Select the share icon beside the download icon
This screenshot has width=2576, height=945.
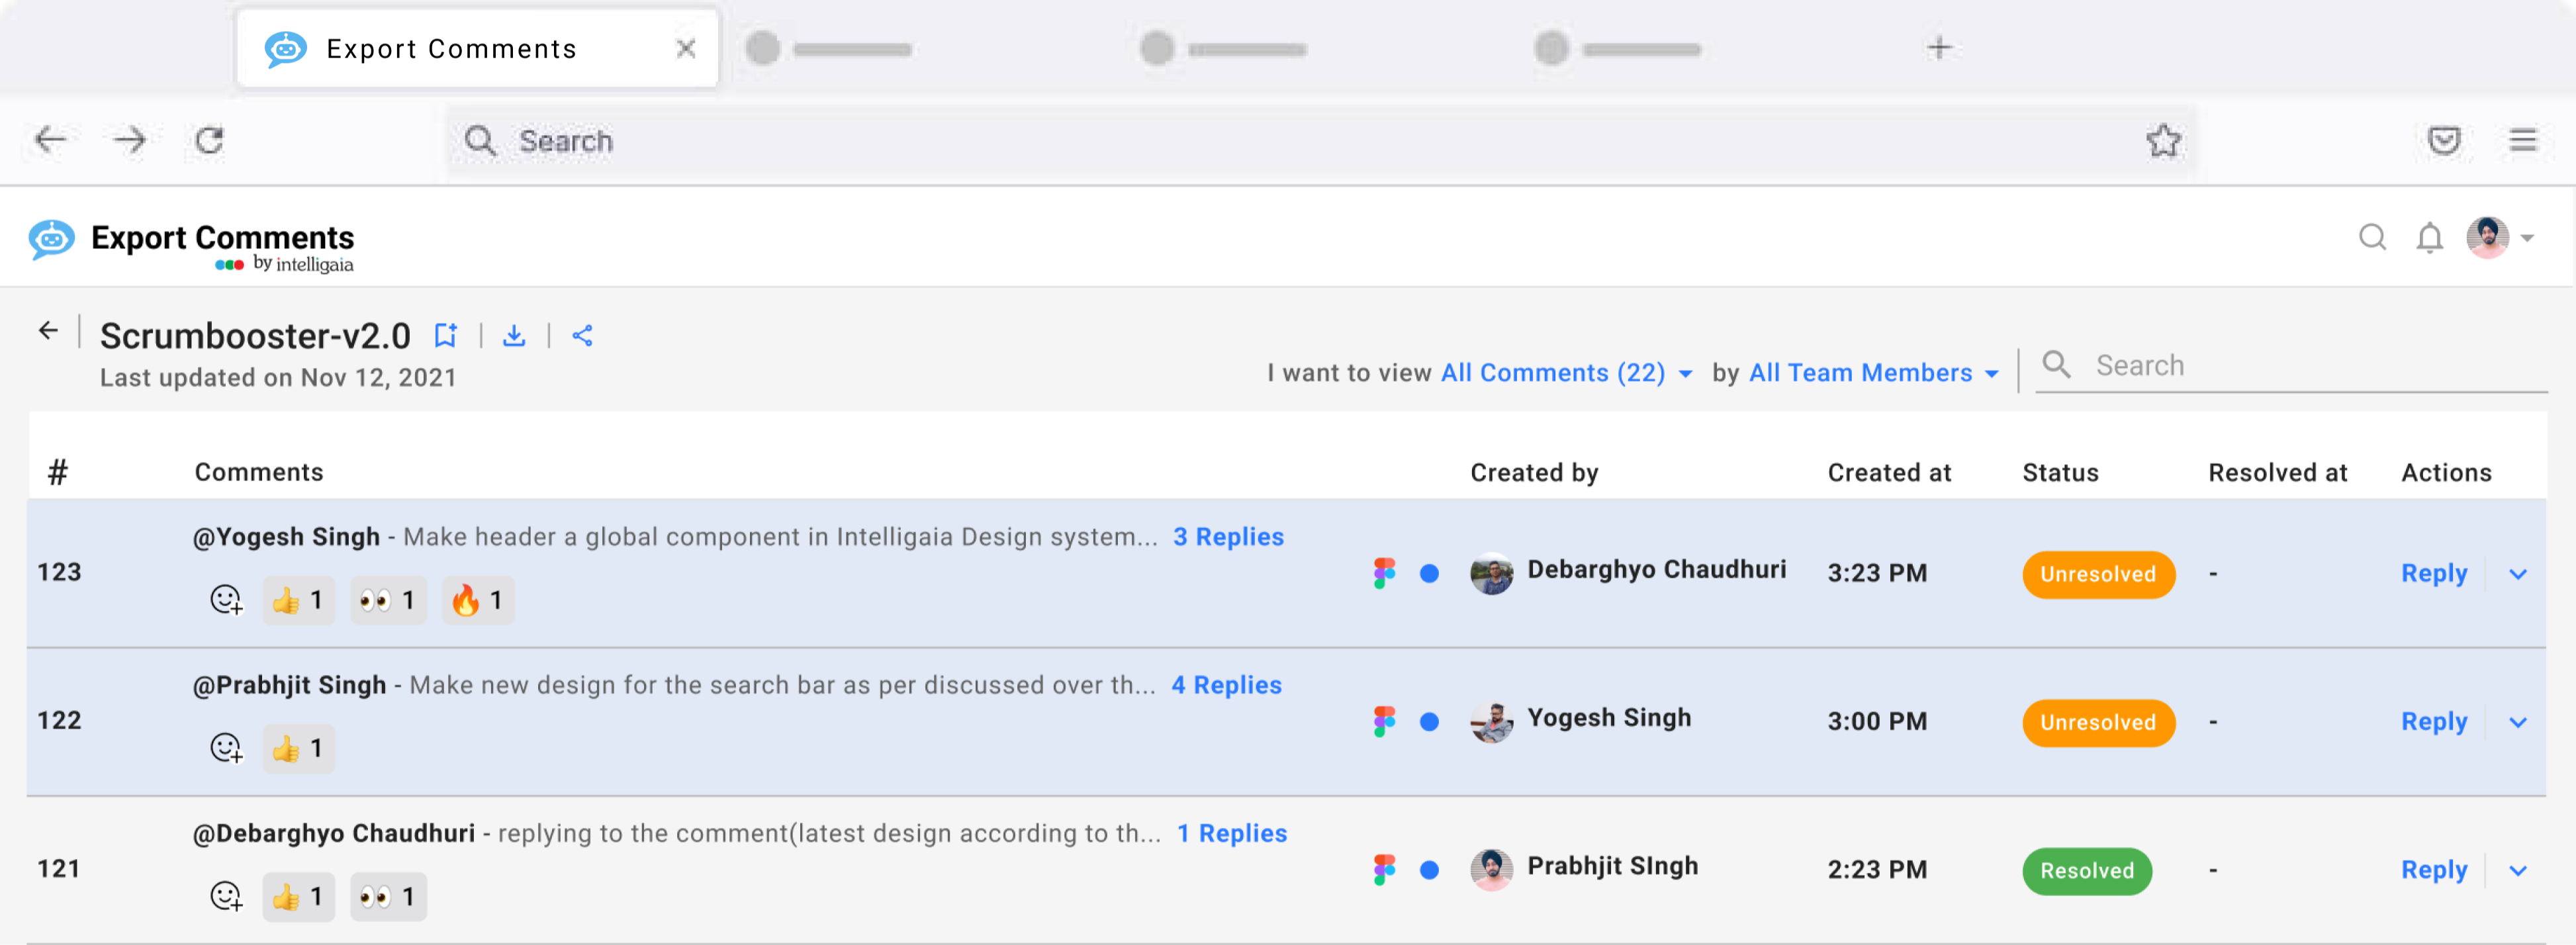(x=583, y=335)
